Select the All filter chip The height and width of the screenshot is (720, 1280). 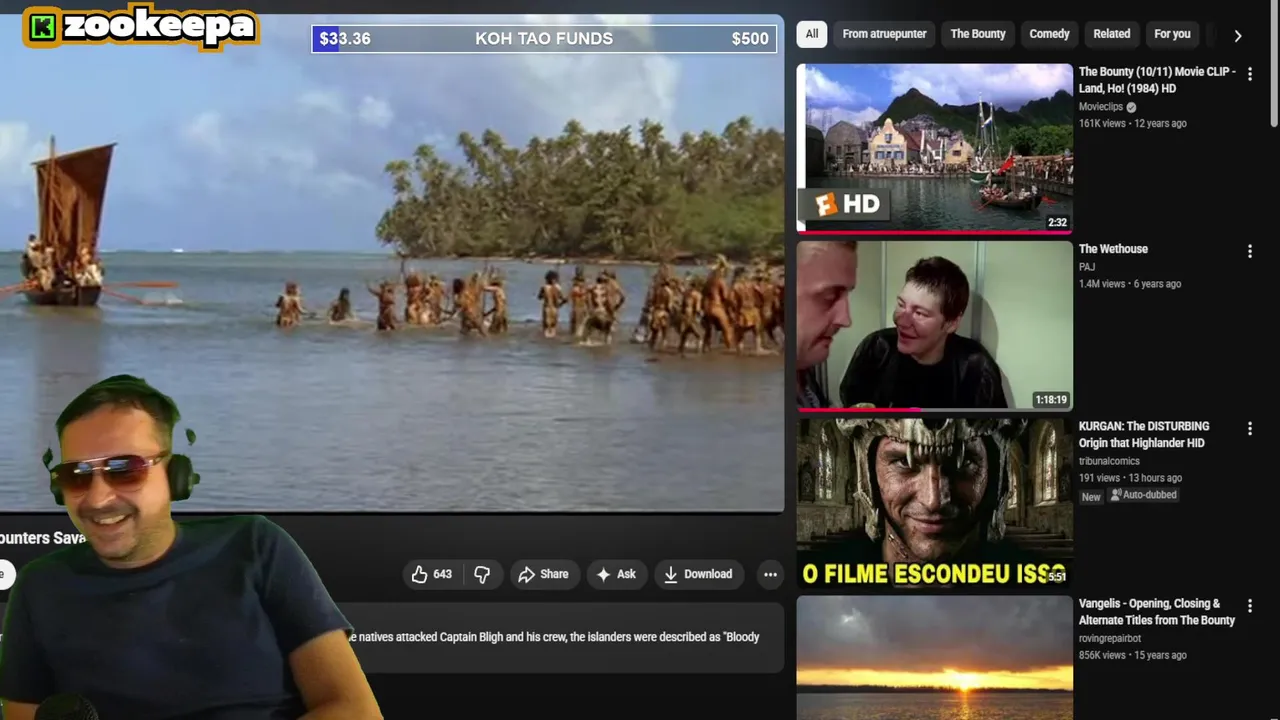tap(812, 34)
